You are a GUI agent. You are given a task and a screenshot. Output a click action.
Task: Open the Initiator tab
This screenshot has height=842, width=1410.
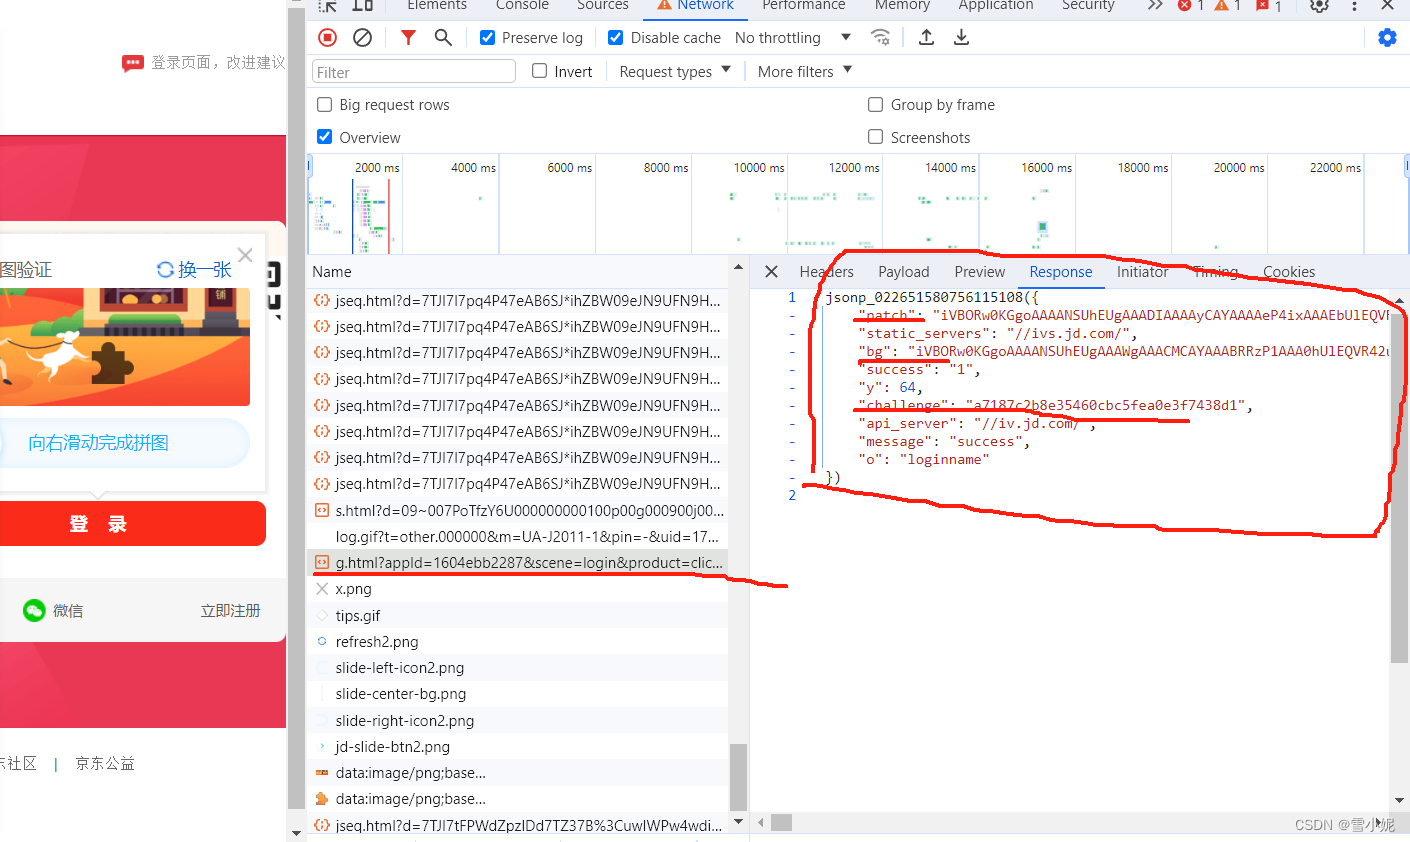point(1142,271)
